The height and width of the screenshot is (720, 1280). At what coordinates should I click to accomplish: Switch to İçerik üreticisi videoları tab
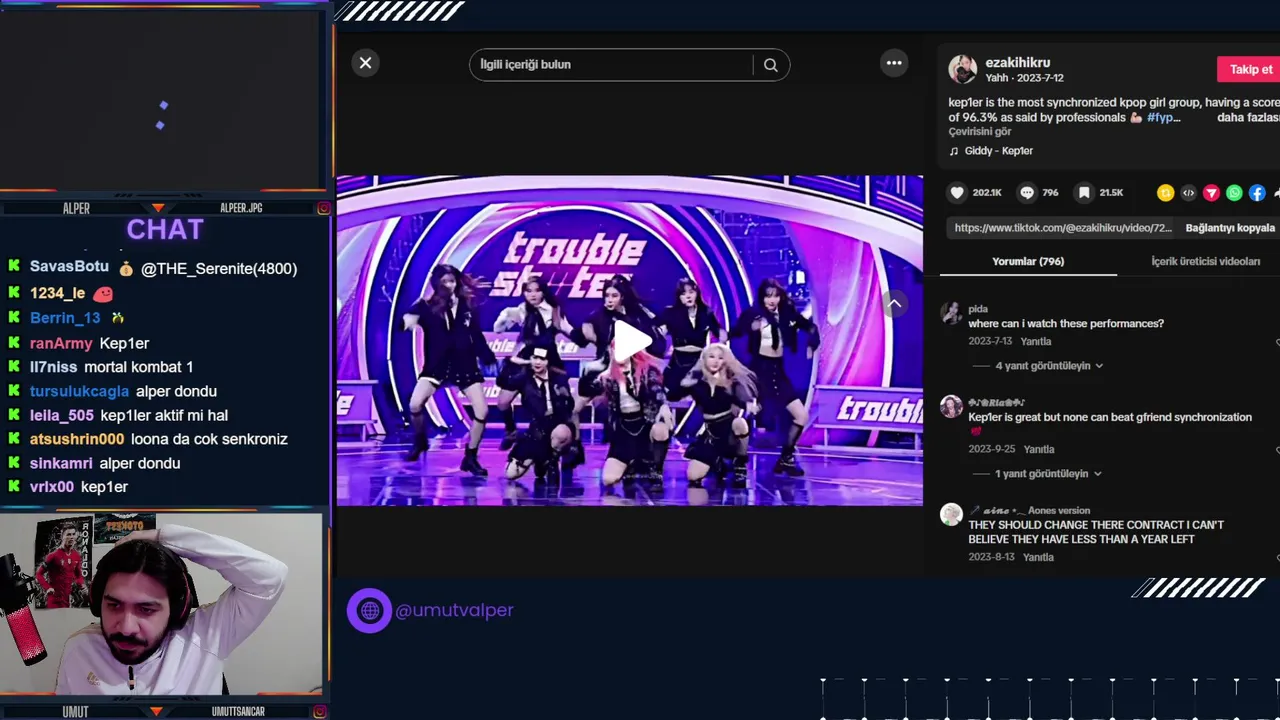click(1205, 262)
